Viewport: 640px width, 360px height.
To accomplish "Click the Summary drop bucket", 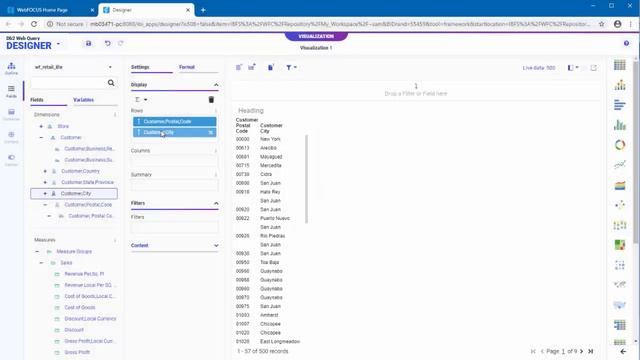I will [x=175, y=185].
